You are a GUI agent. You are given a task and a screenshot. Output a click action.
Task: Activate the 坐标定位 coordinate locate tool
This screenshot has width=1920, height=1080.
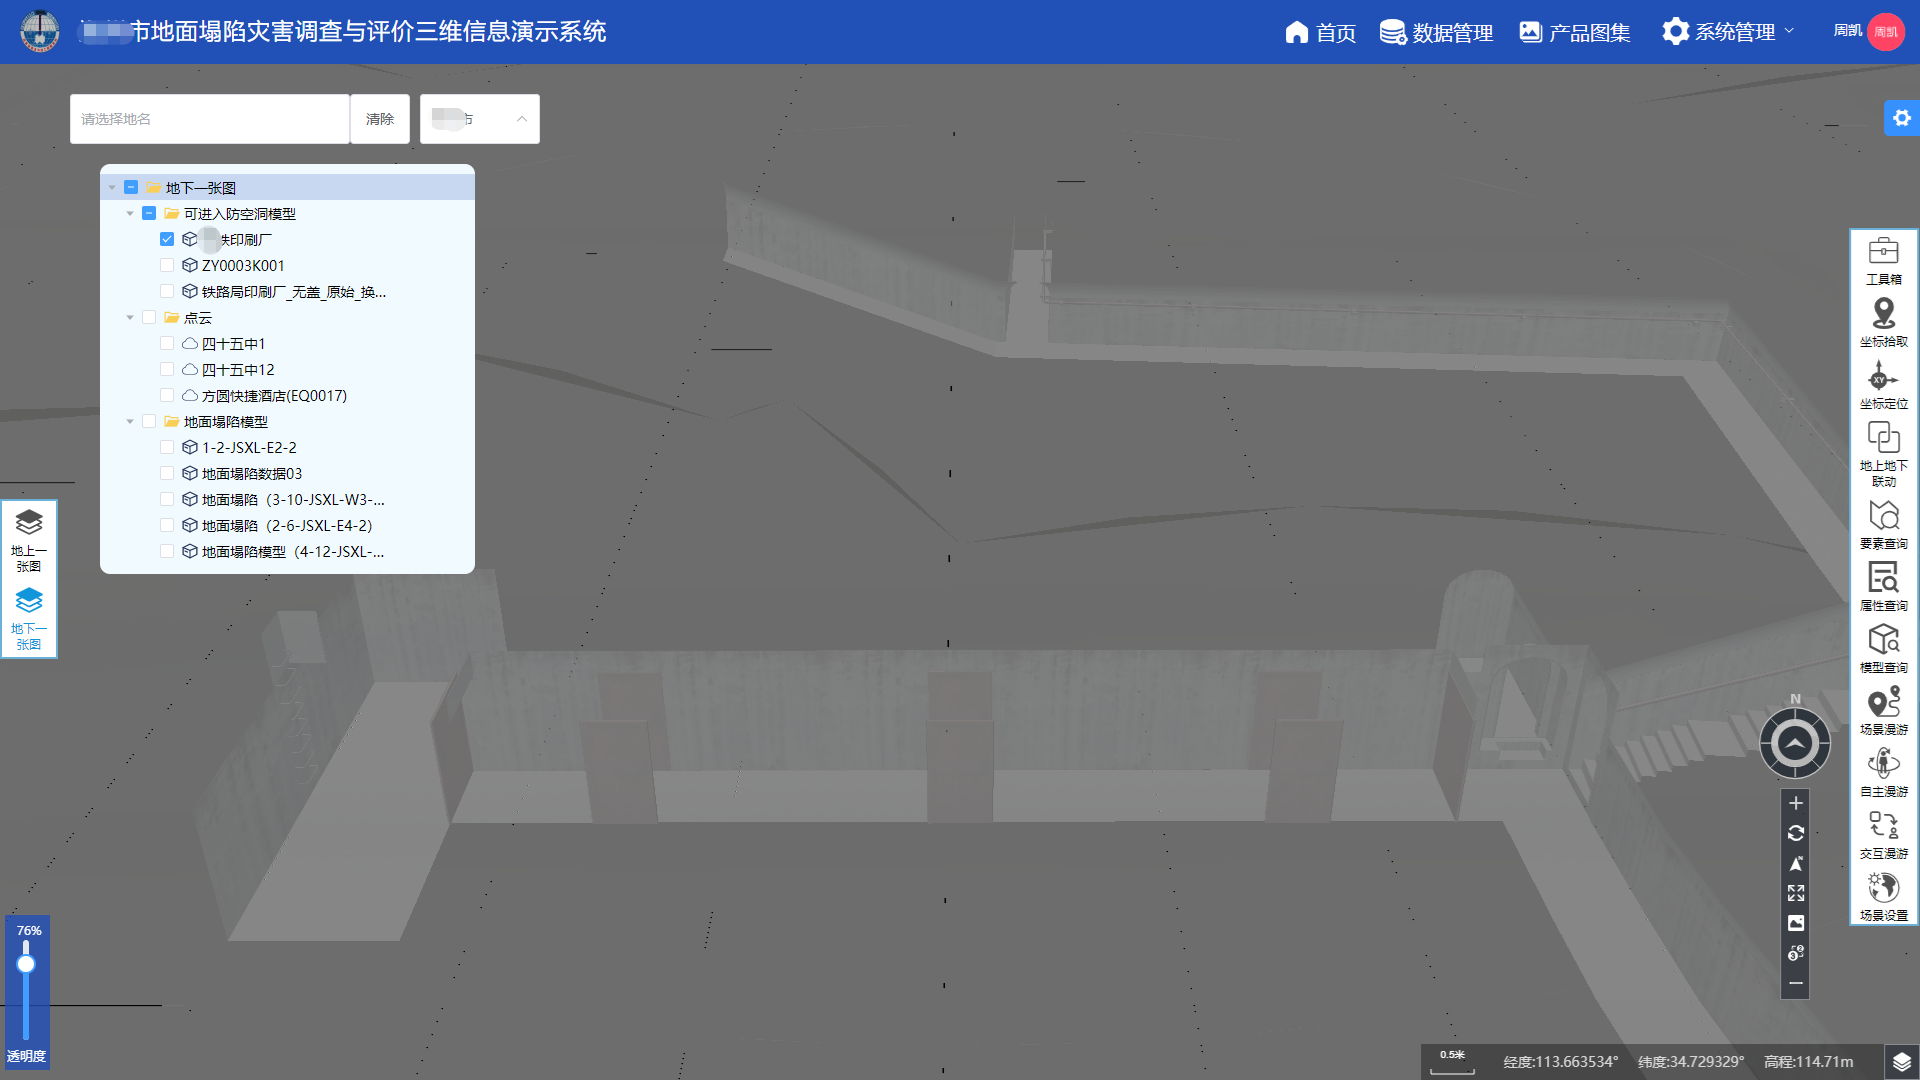[x=1883, y=385]
